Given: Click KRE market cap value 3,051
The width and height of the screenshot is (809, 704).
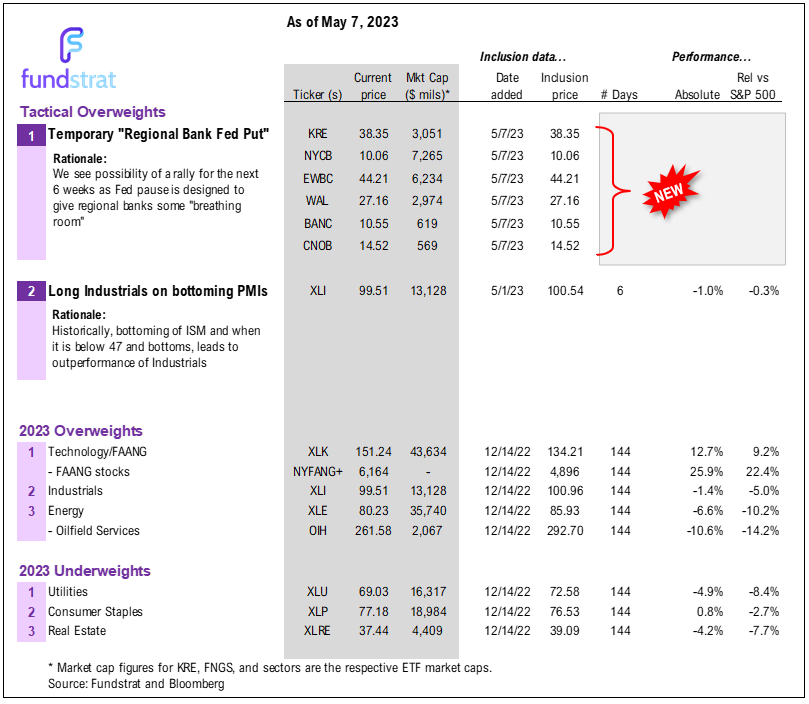Looking at the screenshot, I should [427, 134].
